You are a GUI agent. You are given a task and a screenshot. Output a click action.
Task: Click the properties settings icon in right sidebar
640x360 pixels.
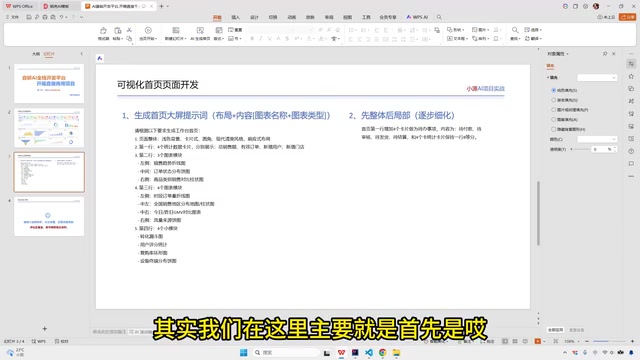(631, 64)
